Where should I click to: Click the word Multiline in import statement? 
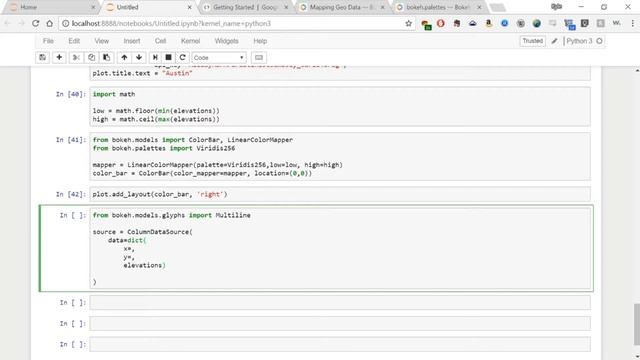point(233,215)
